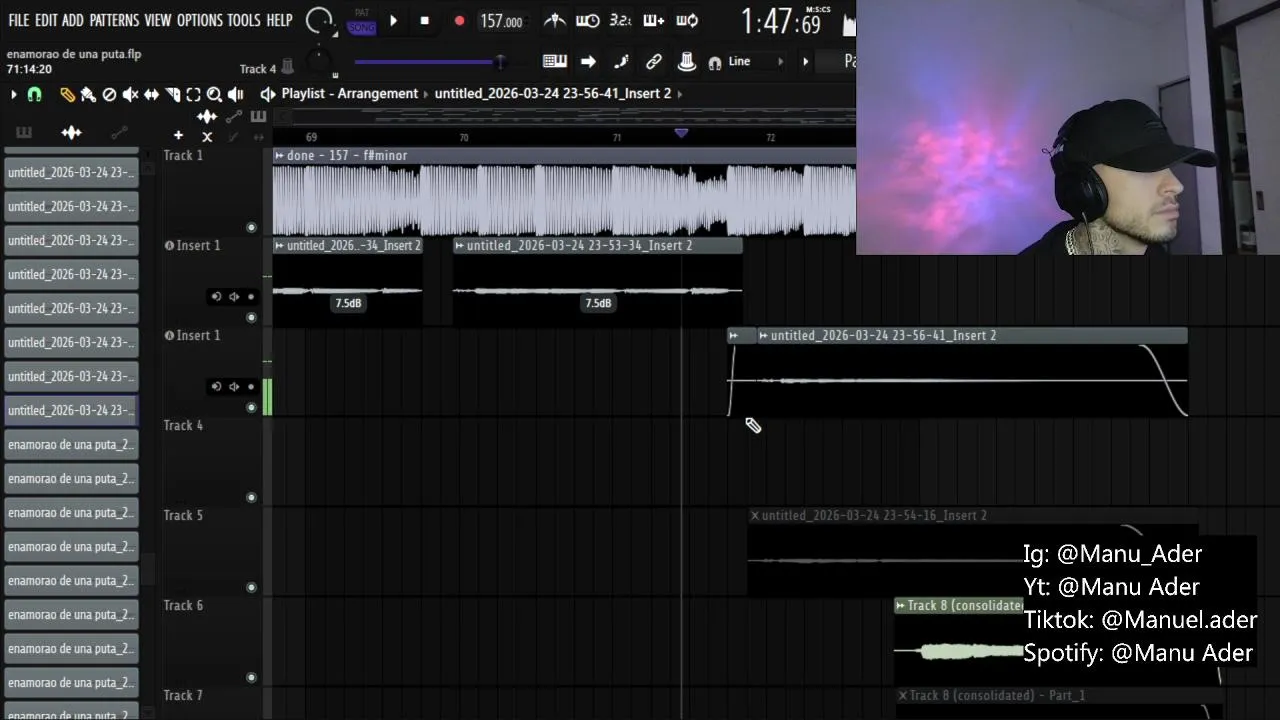
Task: Open the HELP menu
Action: tap(279, 20)
